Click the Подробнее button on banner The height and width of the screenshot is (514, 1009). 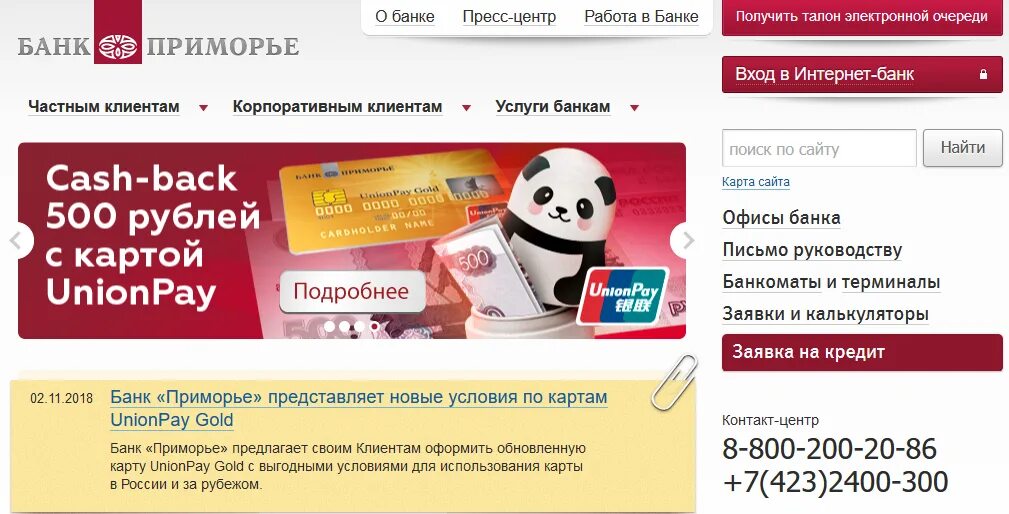pos(352,291)
